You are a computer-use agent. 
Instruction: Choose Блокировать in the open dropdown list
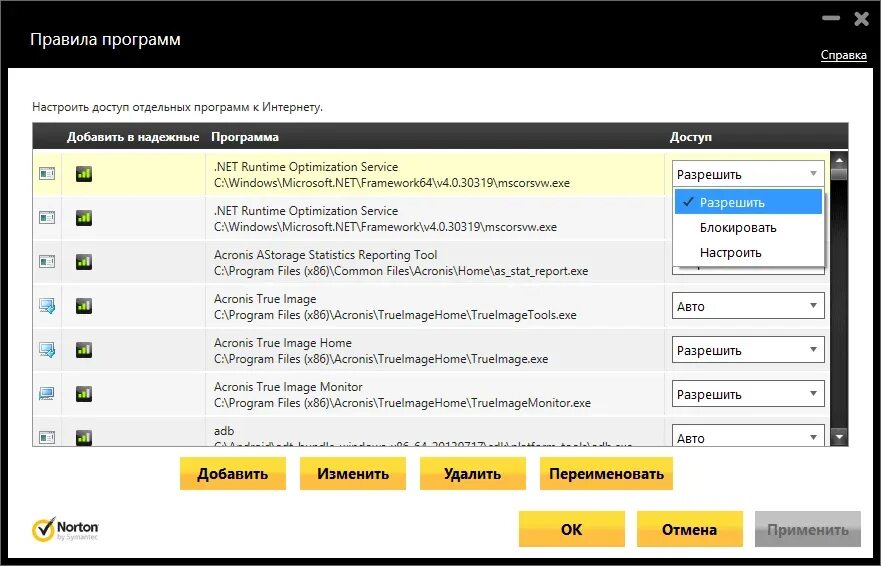748,227
